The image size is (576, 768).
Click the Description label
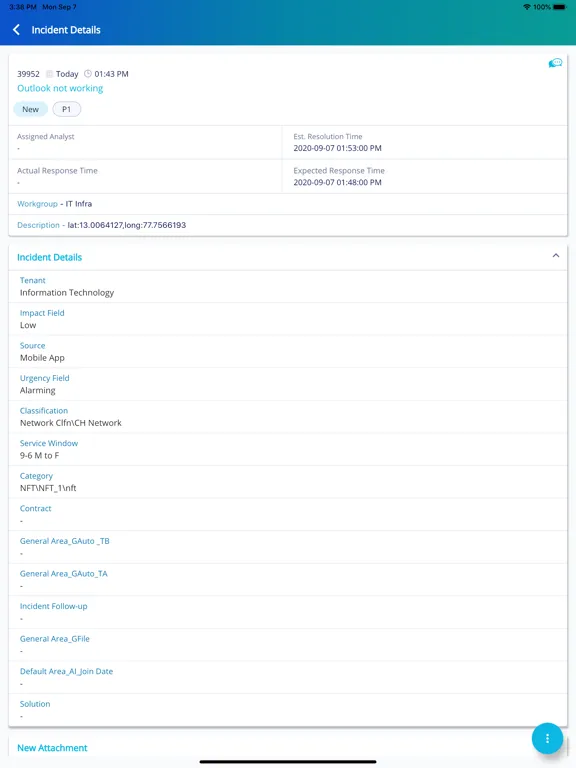click(38, 225)
